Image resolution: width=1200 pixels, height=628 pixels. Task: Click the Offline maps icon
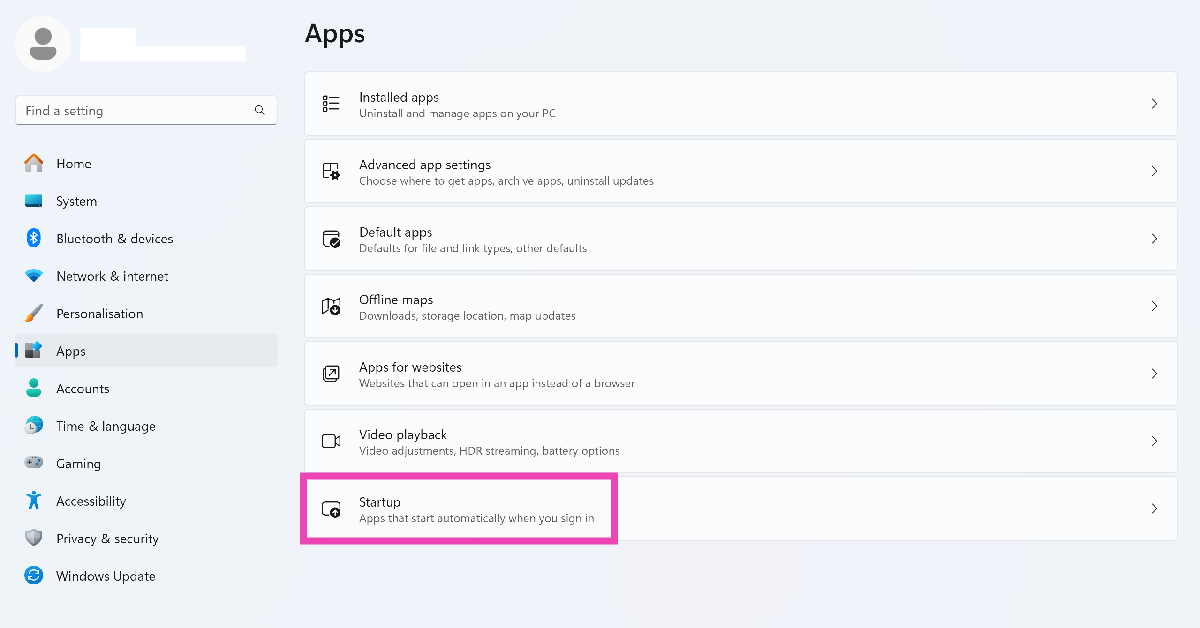point(331,306)
